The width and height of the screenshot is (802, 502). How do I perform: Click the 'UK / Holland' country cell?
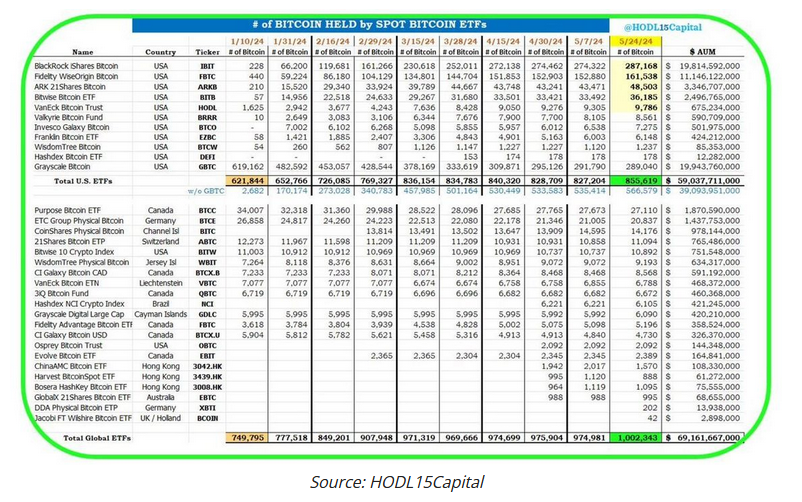click(x=161, y=418)
